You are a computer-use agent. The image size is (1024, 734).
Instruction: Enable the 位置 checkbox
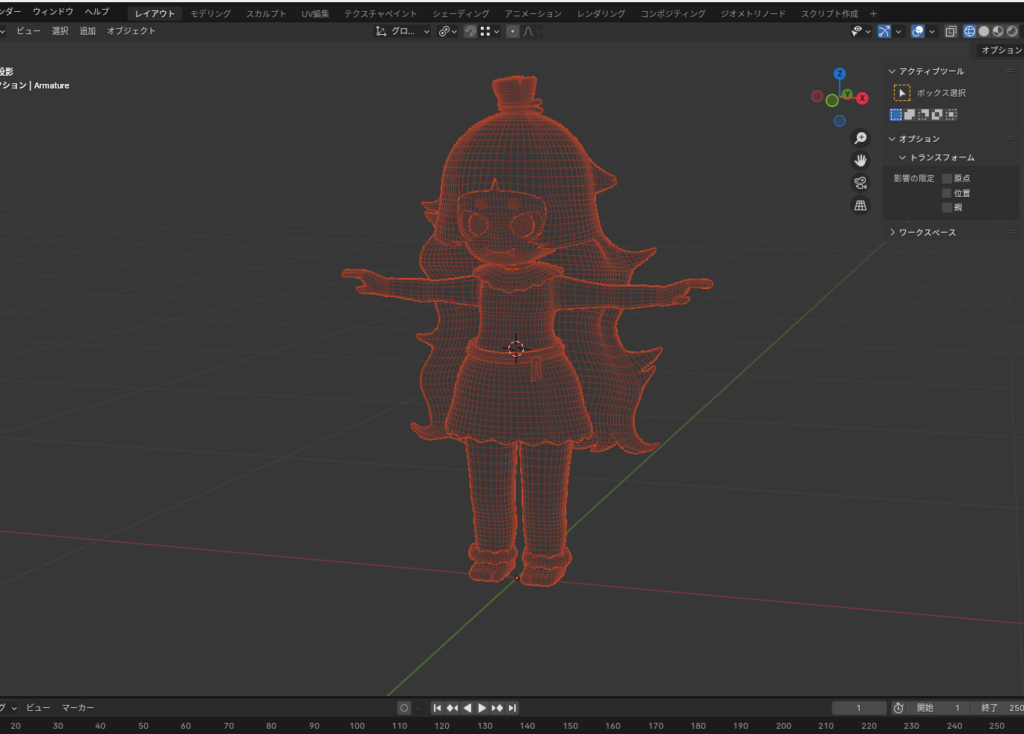(x=947, y=193)
